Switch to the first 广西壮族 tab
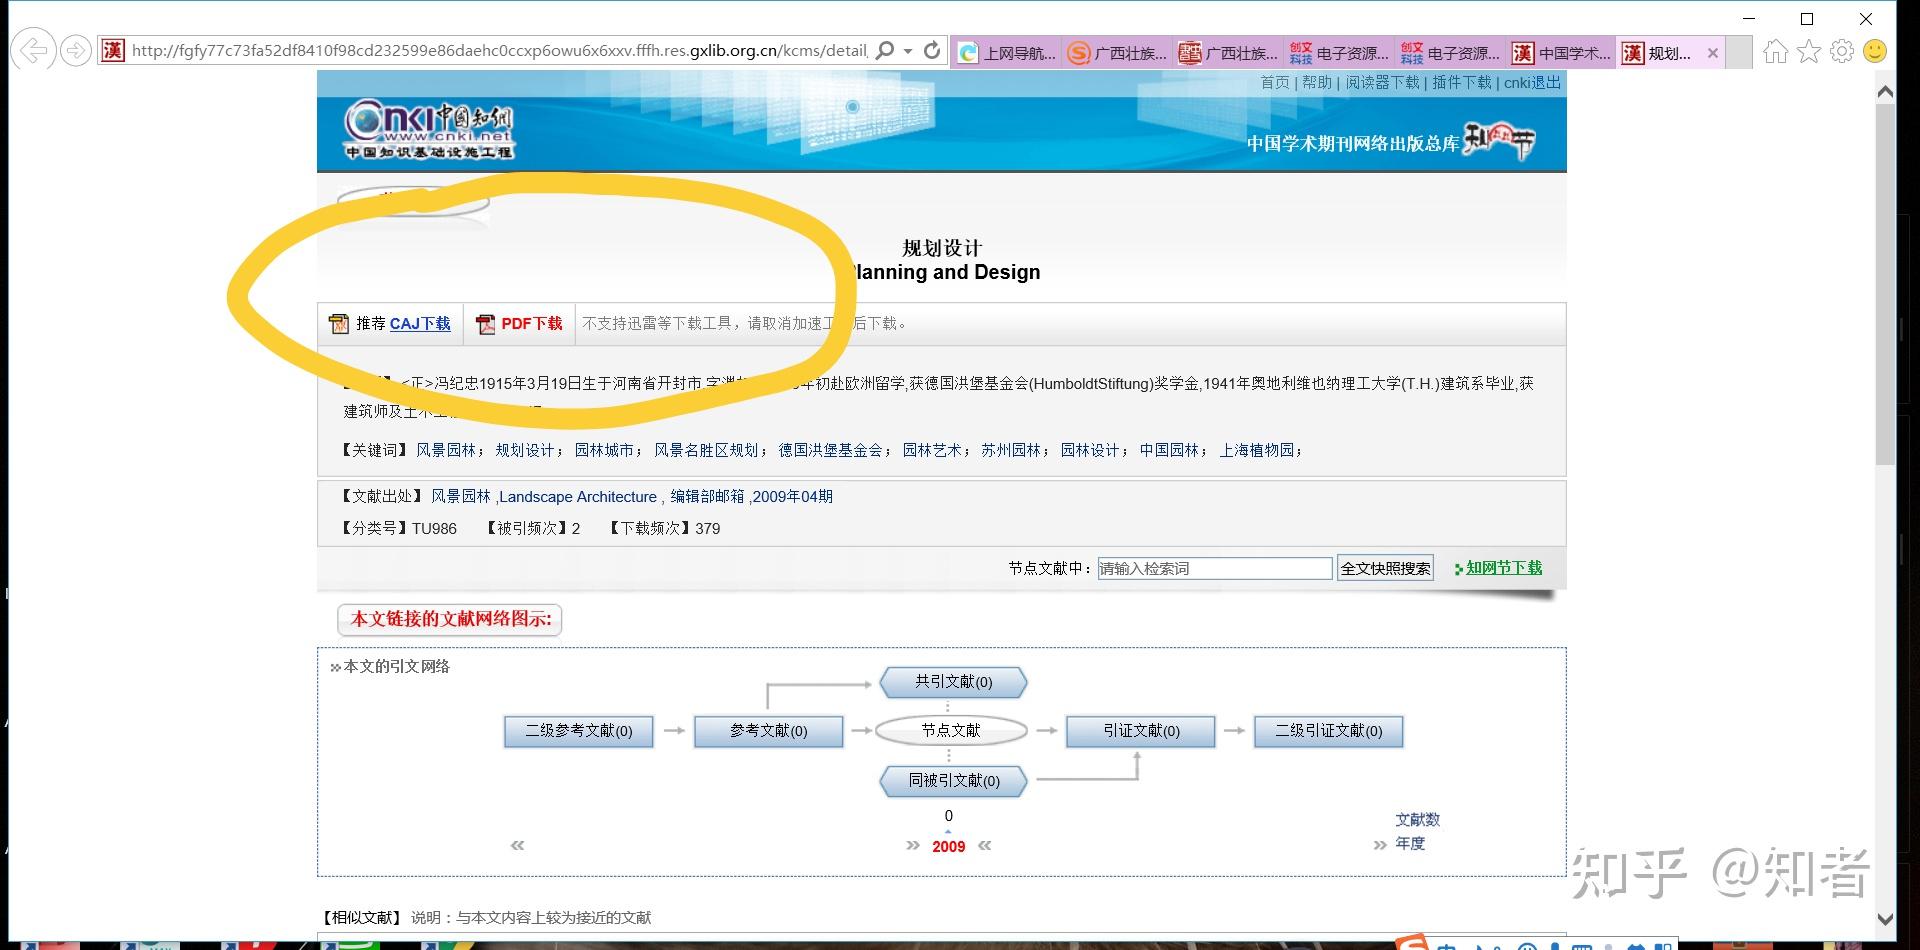This screenshot has width=1920, height=950. [1118, 53]
